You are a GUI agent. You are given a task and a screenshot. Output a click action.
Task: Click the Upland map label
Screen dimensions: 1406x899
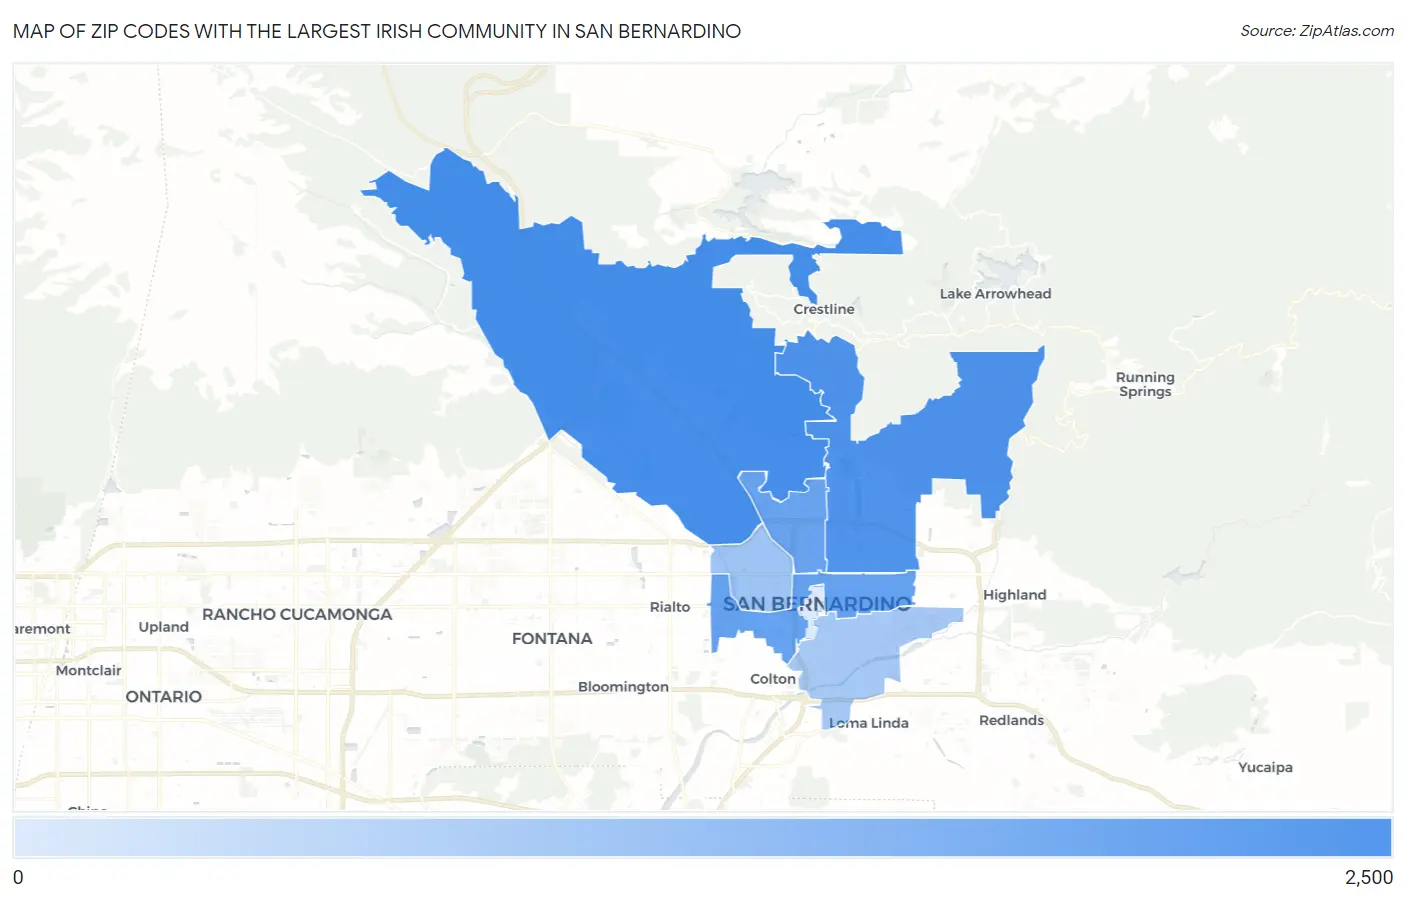click(163, 627)
